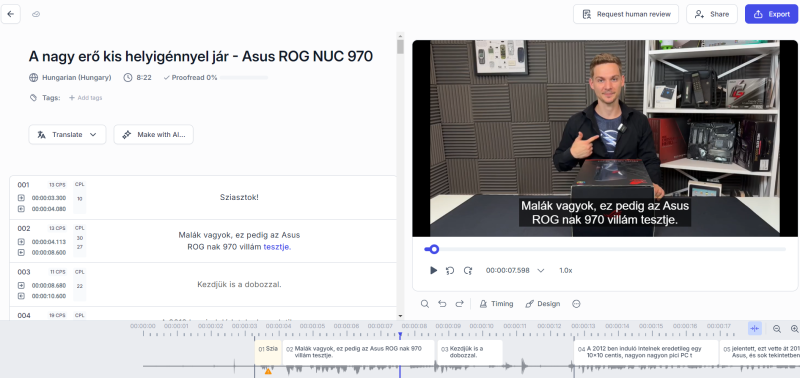
Task: Undo the last edit
Action: [x=442, y=304]
